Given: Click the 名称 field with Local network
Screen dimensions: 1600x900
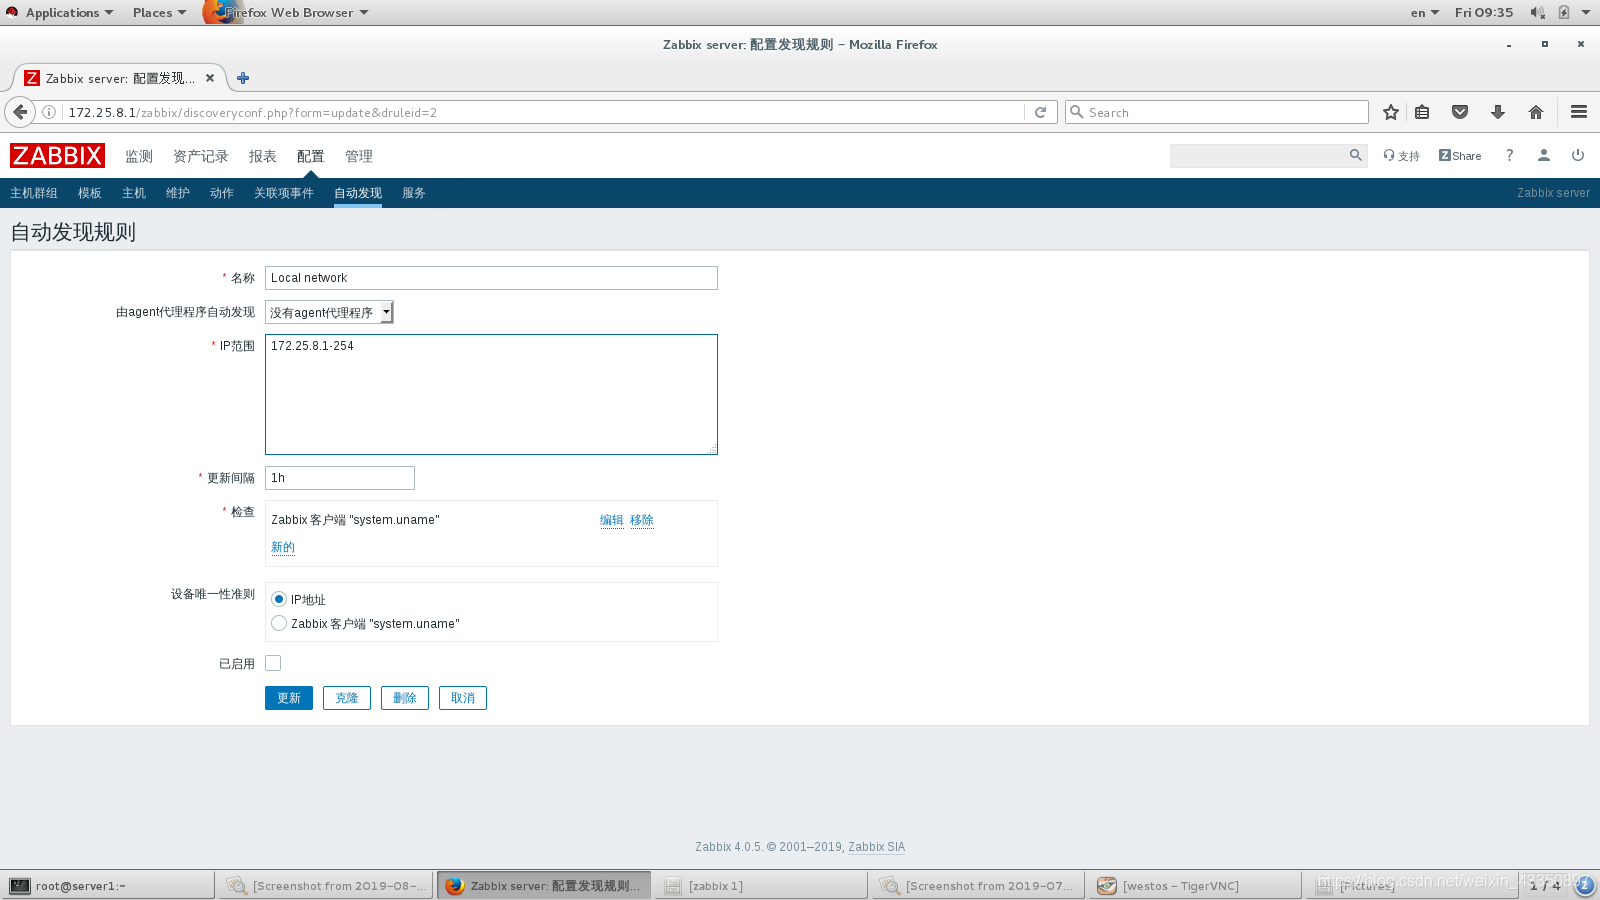Looking at the screenshot, I should tap(491, 278).
